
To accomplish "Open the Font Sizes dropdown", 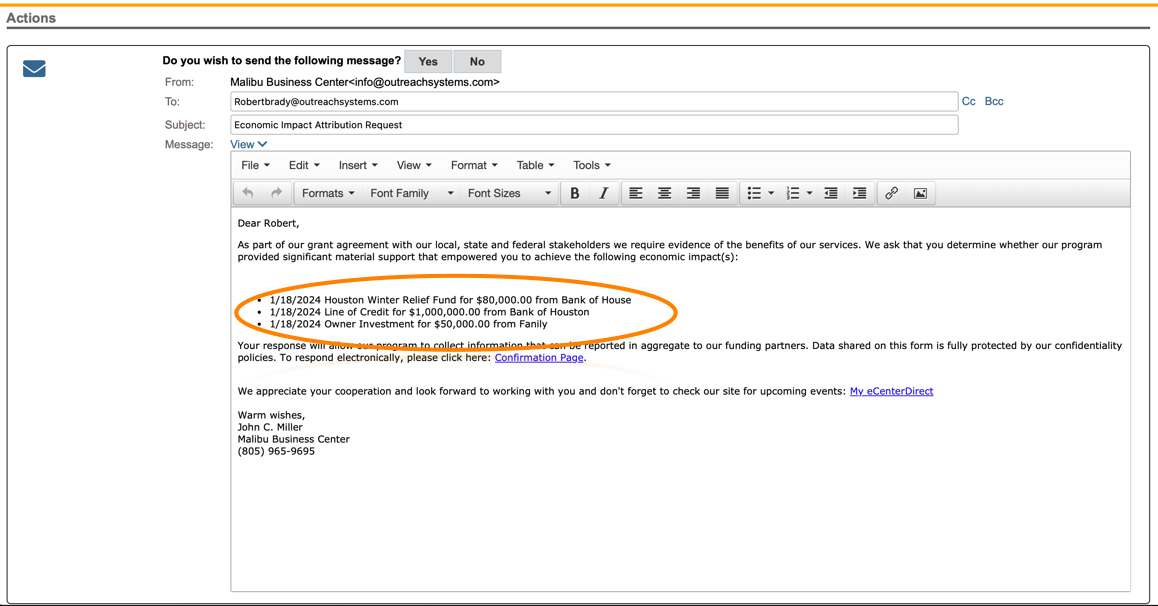I will pyautogui.click(x=509, y=193).
